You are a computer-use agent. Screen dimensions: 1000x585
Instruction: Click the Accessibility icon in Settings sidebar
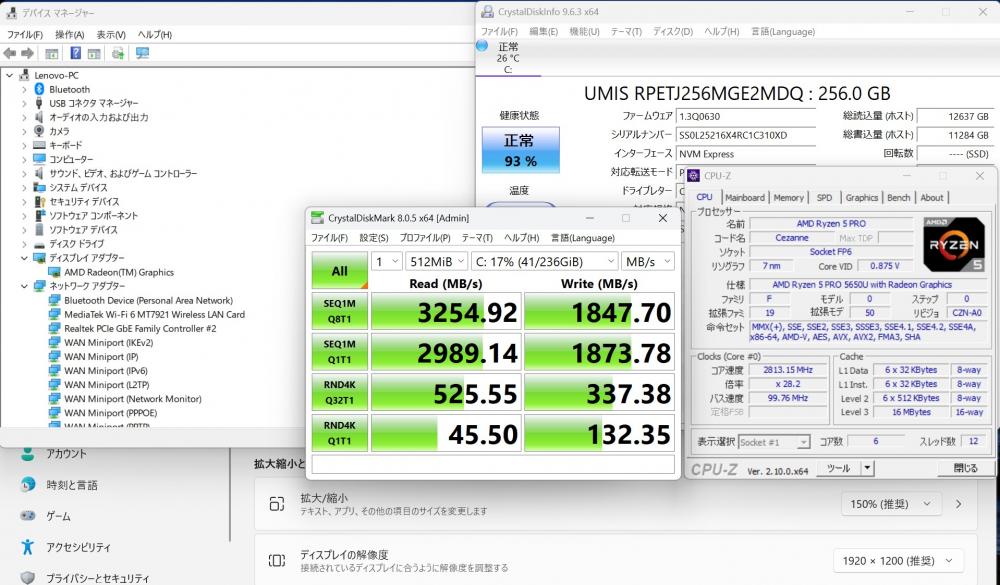click(27, 547)
